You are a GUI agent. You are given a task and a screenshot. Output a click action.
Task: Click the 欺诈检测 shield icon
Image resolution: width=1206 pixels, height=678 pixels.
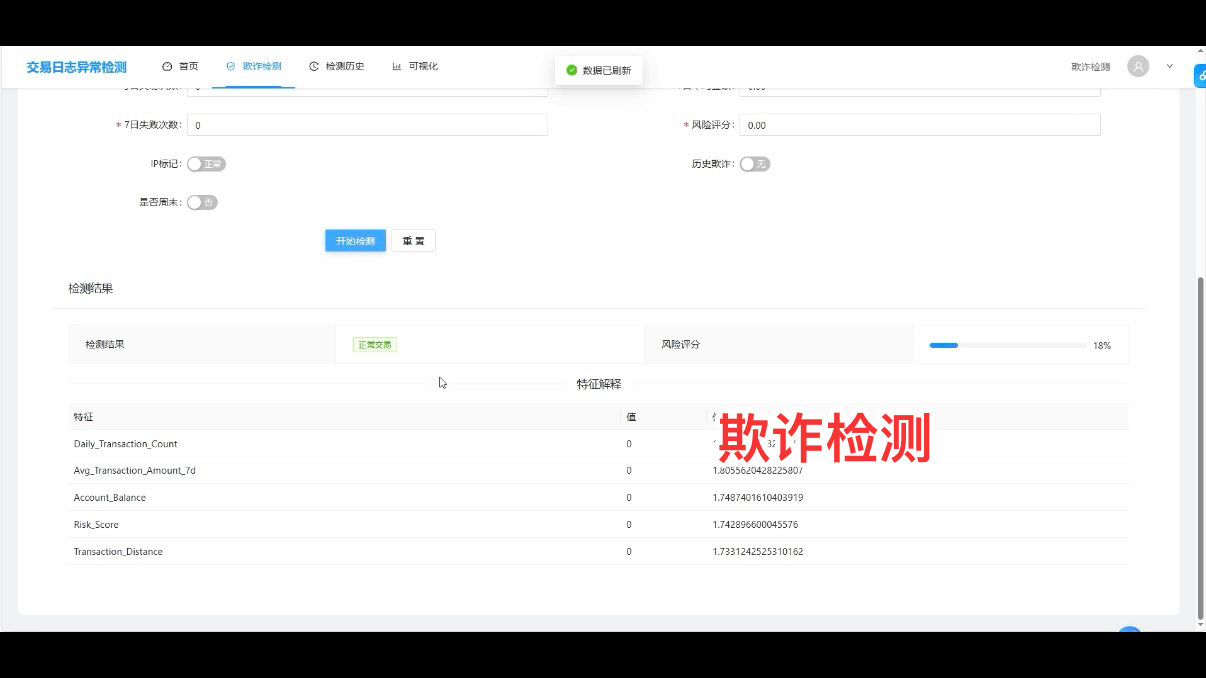pyautogui.click(x=231, y=66)
